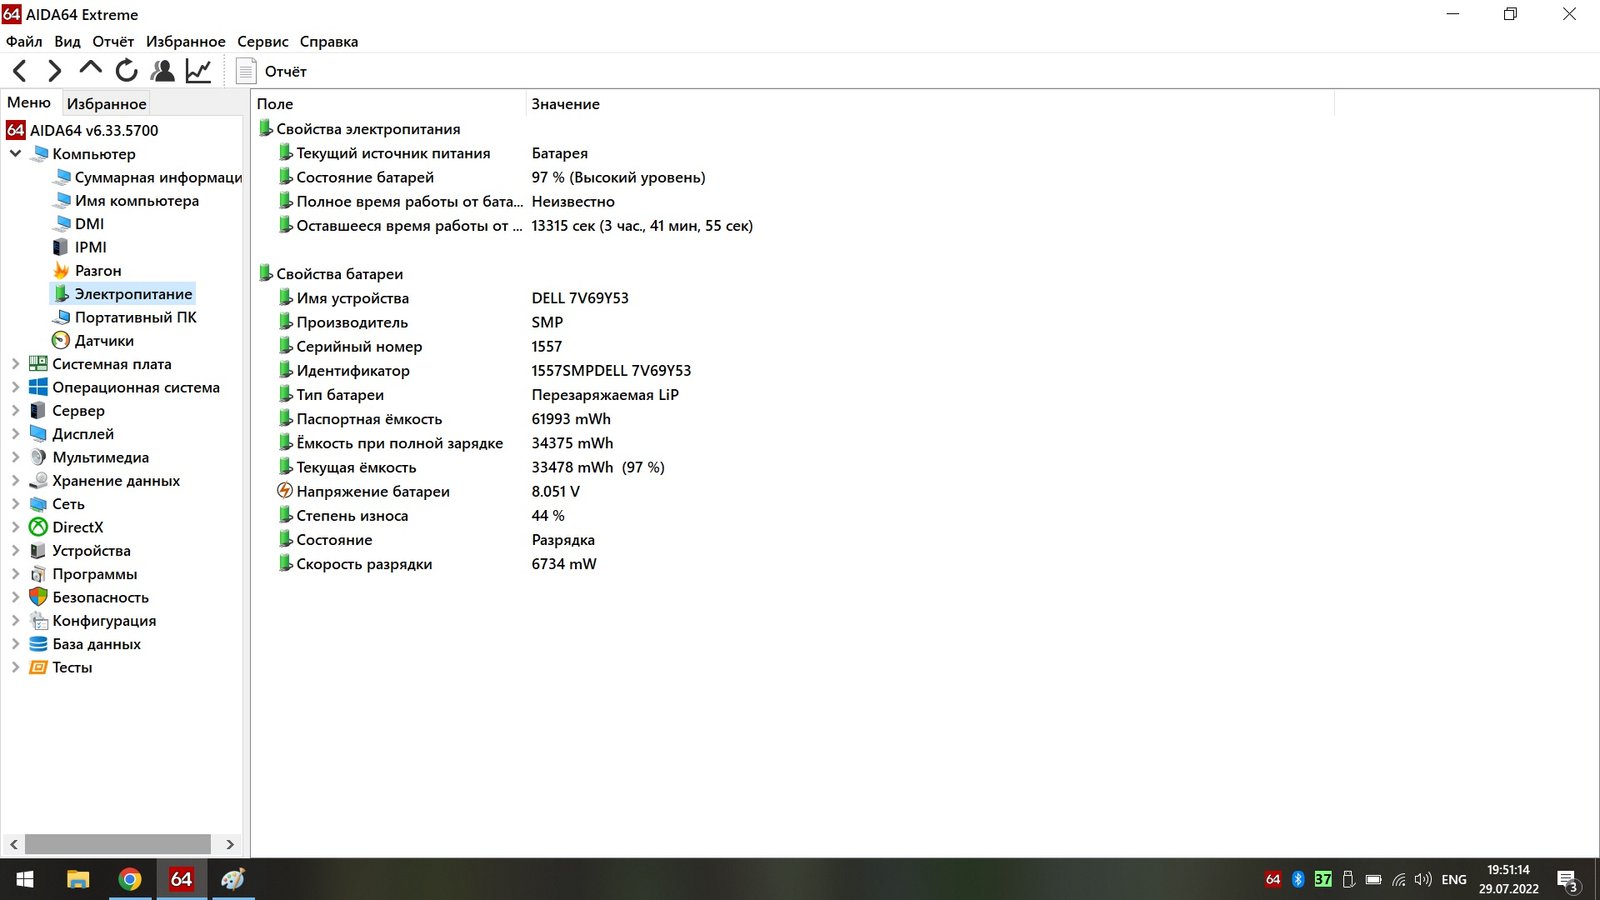Open the Windows Start menu
Screen dimensions: 1600x900
[25, 879]
